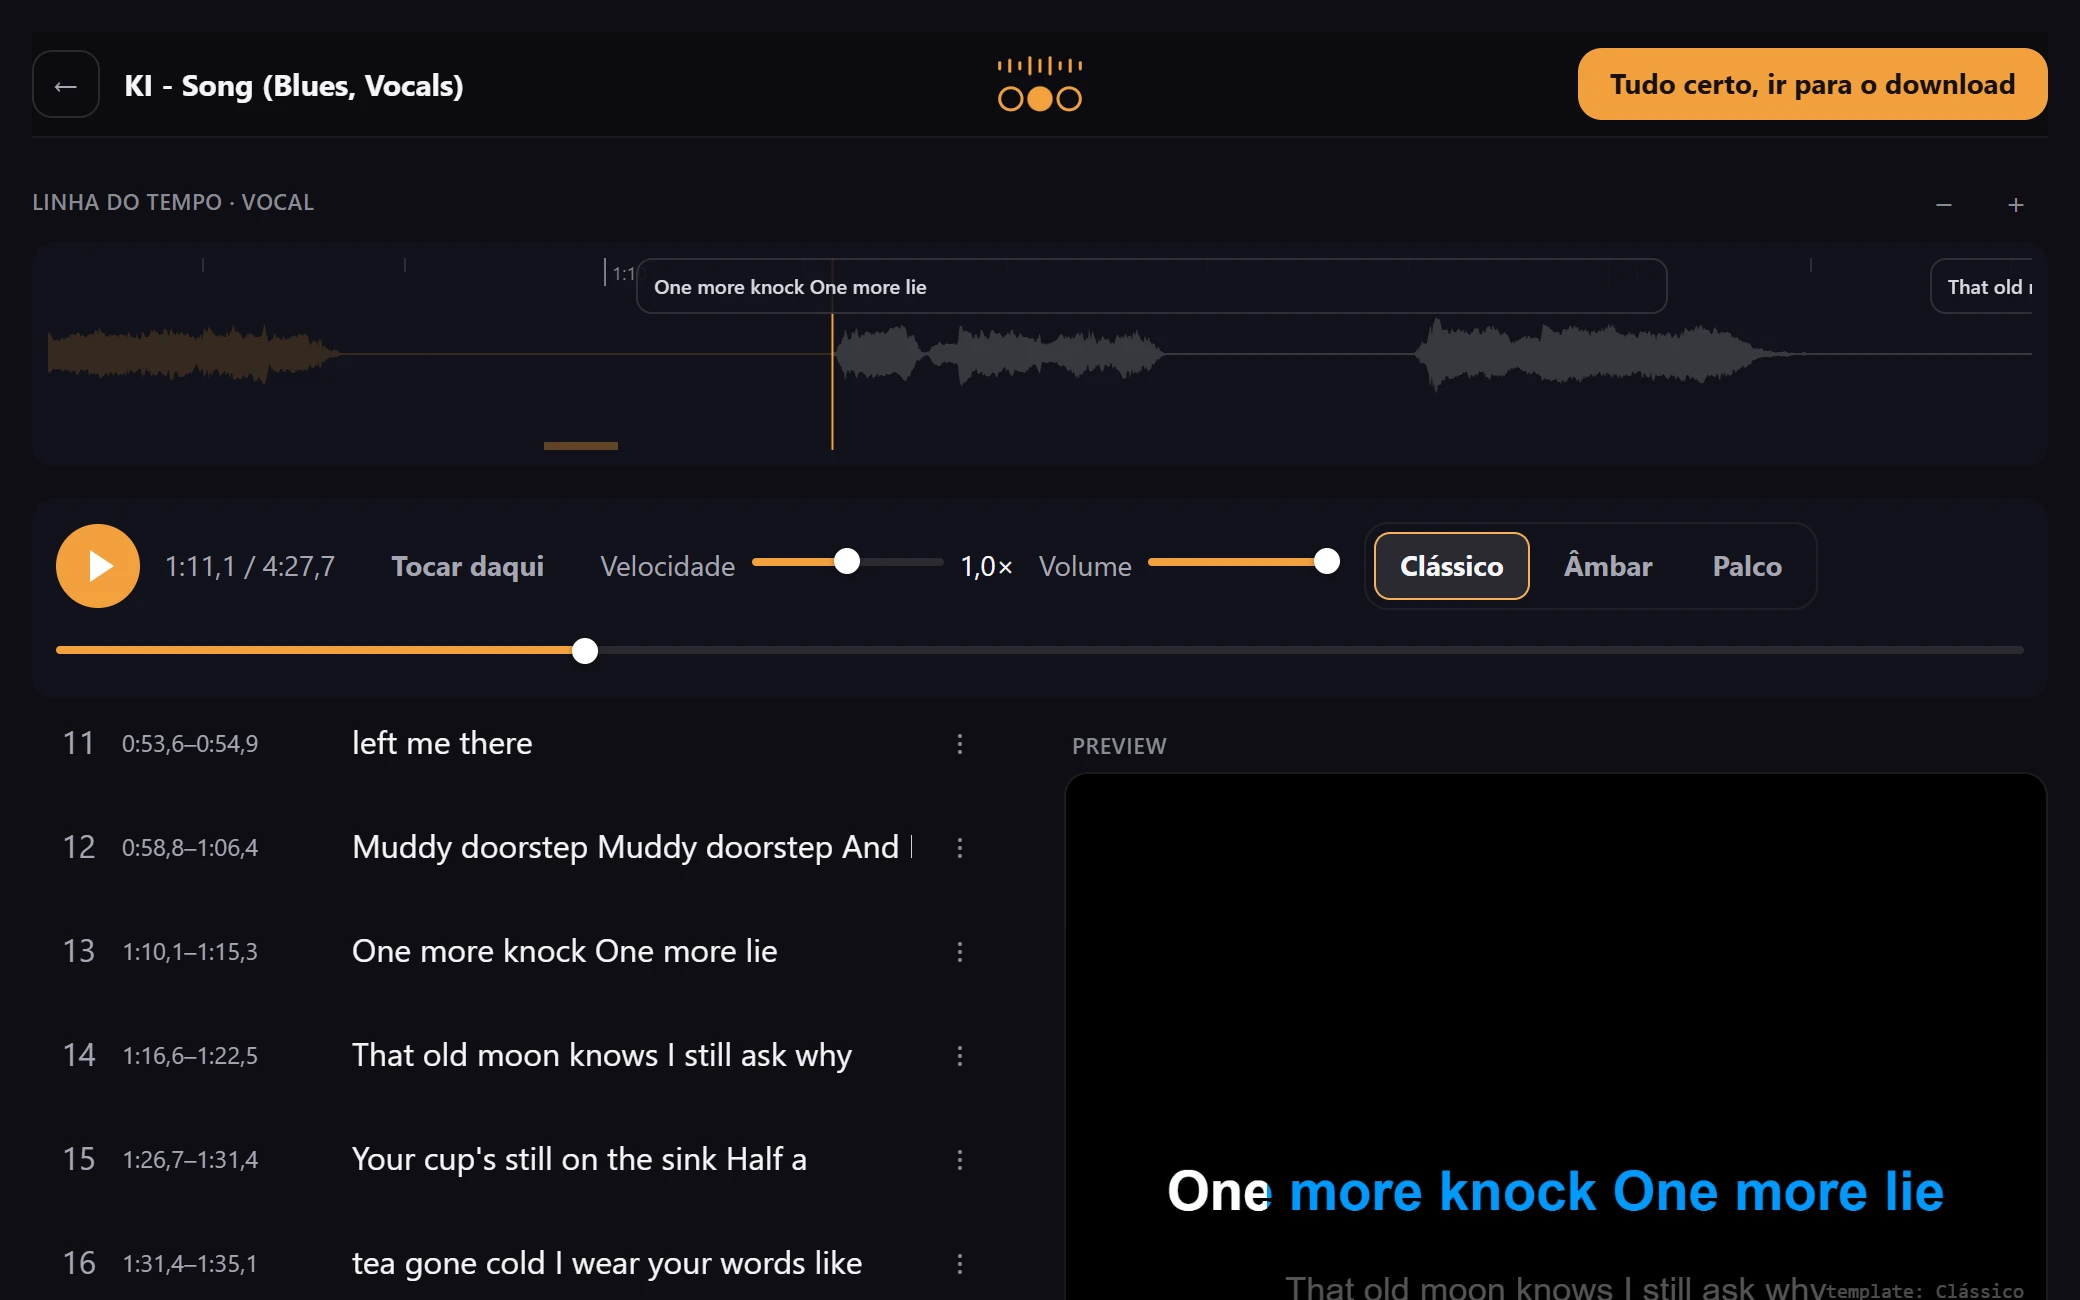Select lyric line 13 'One more knock One more lie'

[565, 952]
